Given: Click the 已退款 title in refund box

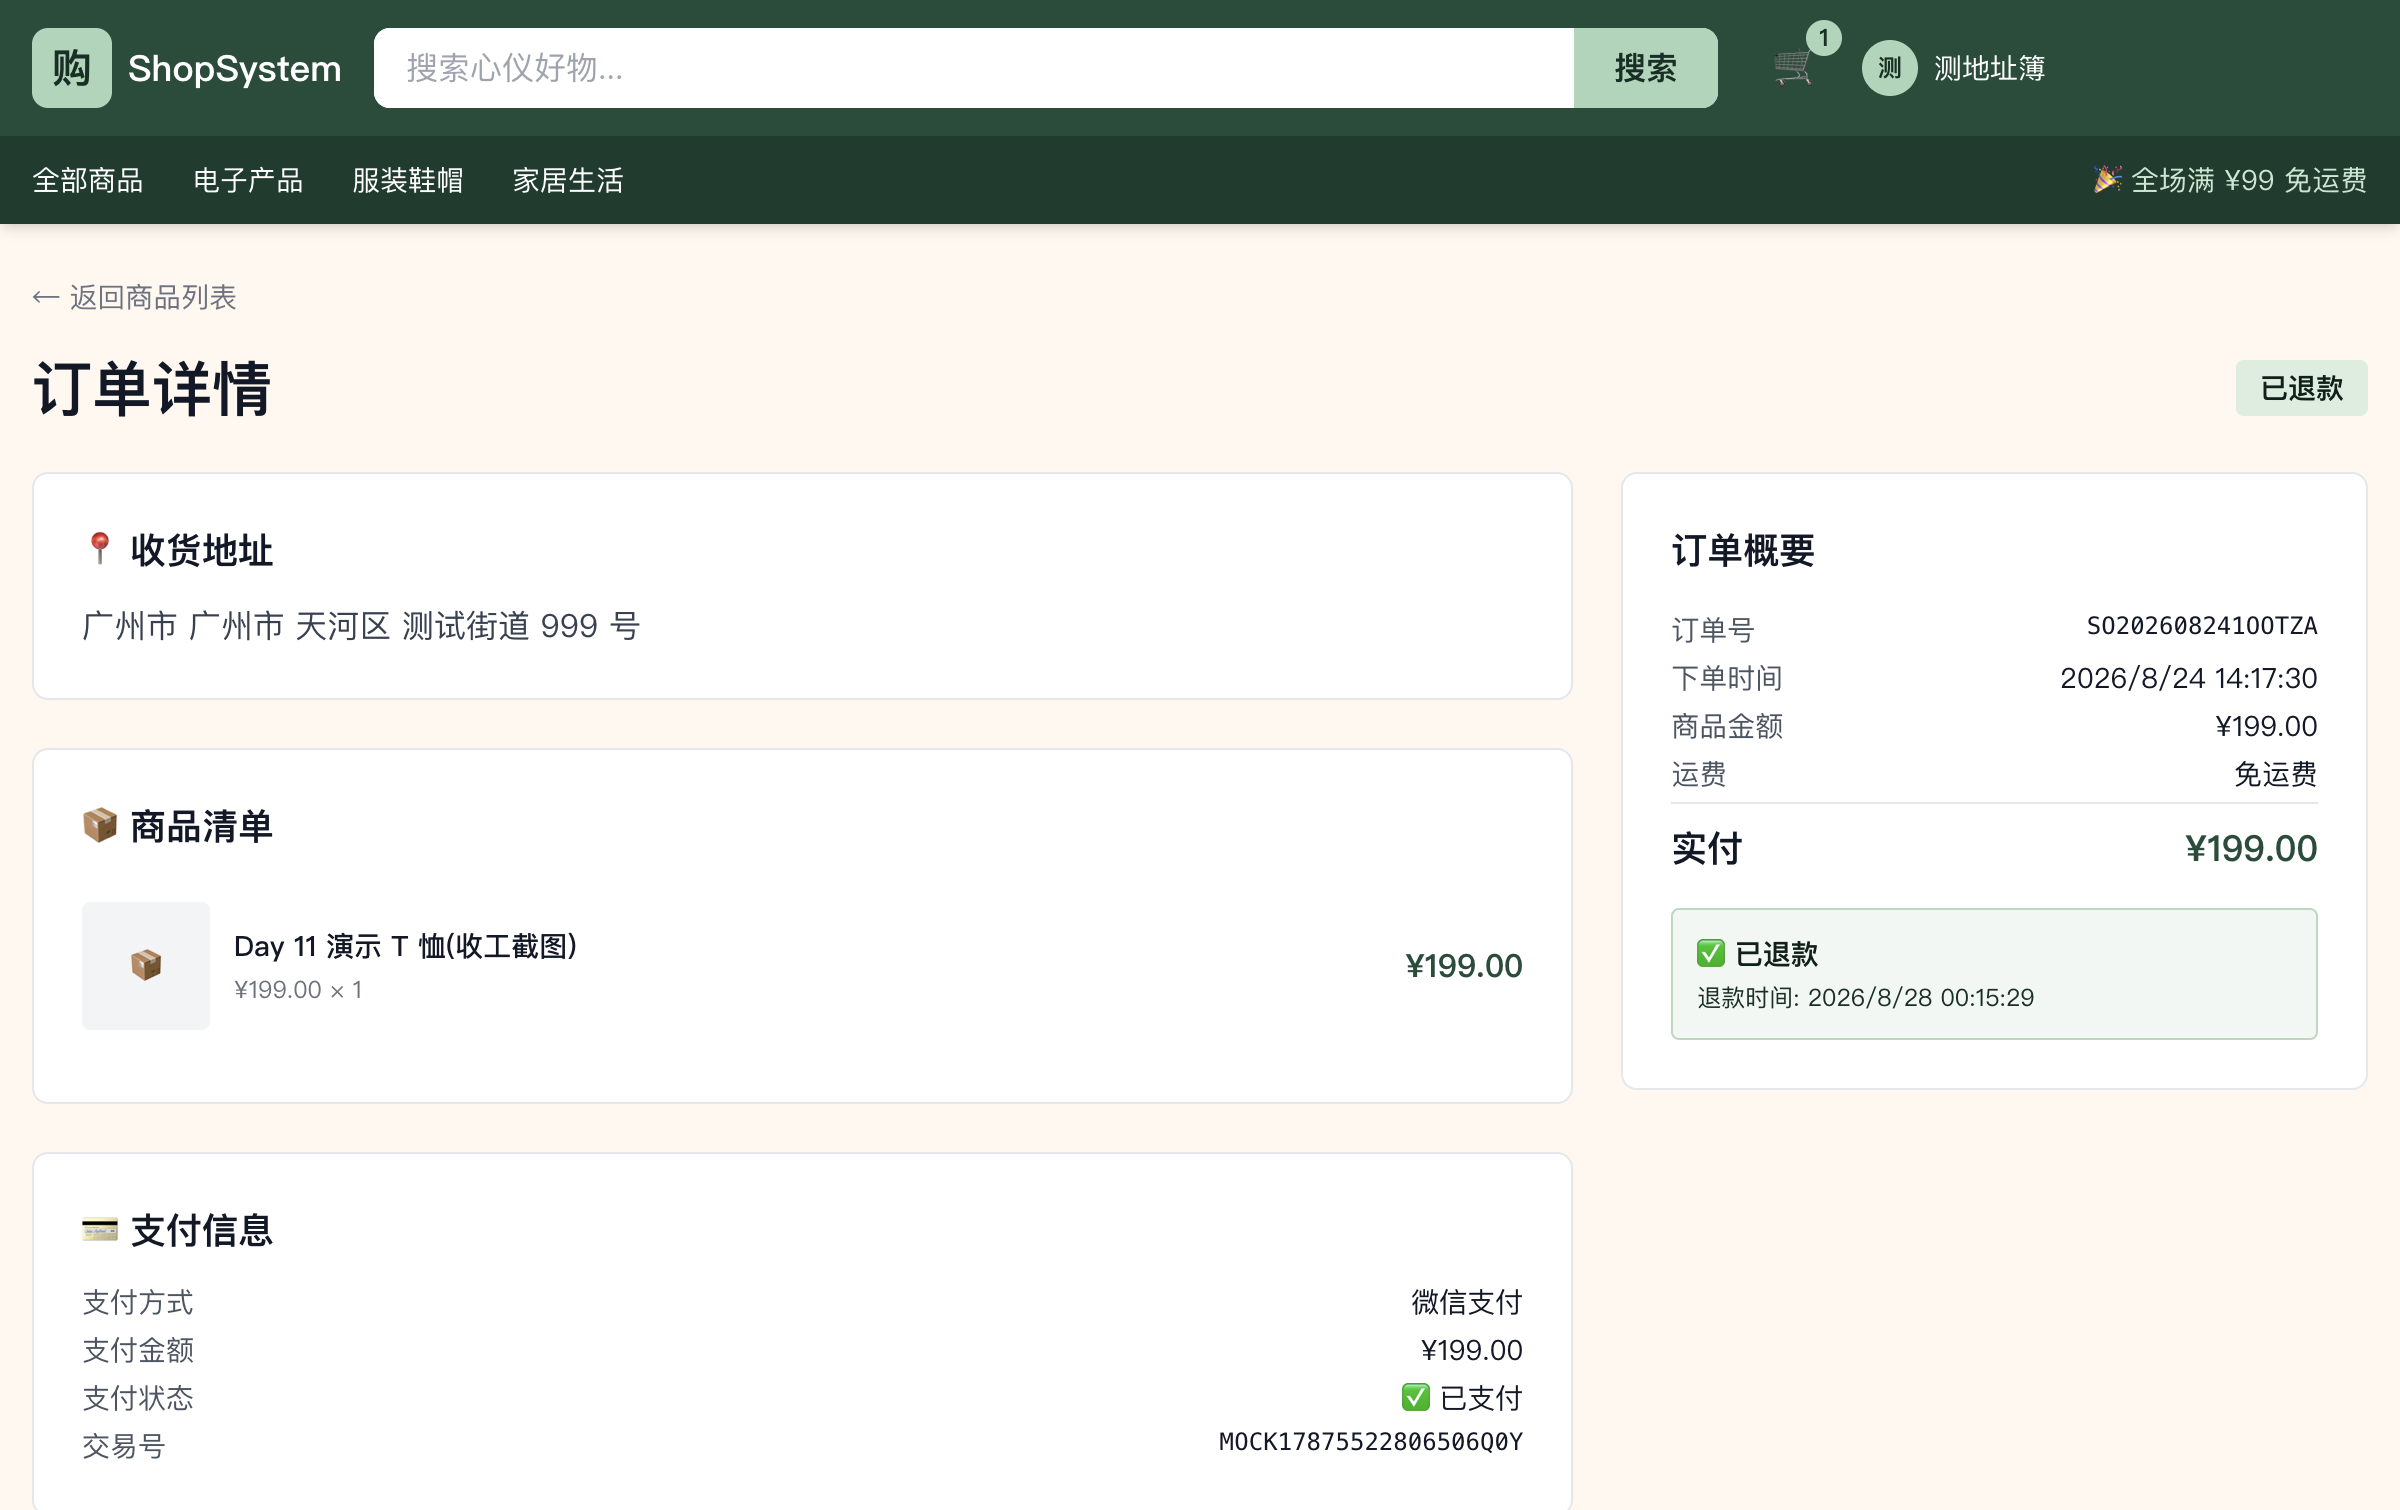Looking at the screenshot, I should (1776, 954).
